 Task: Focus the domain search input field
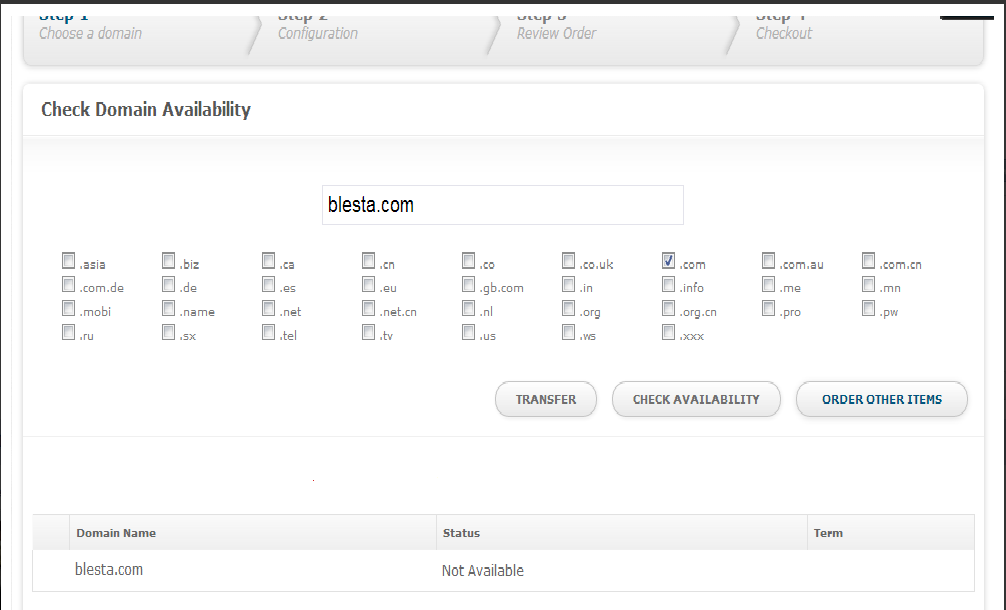coord(502,205)
